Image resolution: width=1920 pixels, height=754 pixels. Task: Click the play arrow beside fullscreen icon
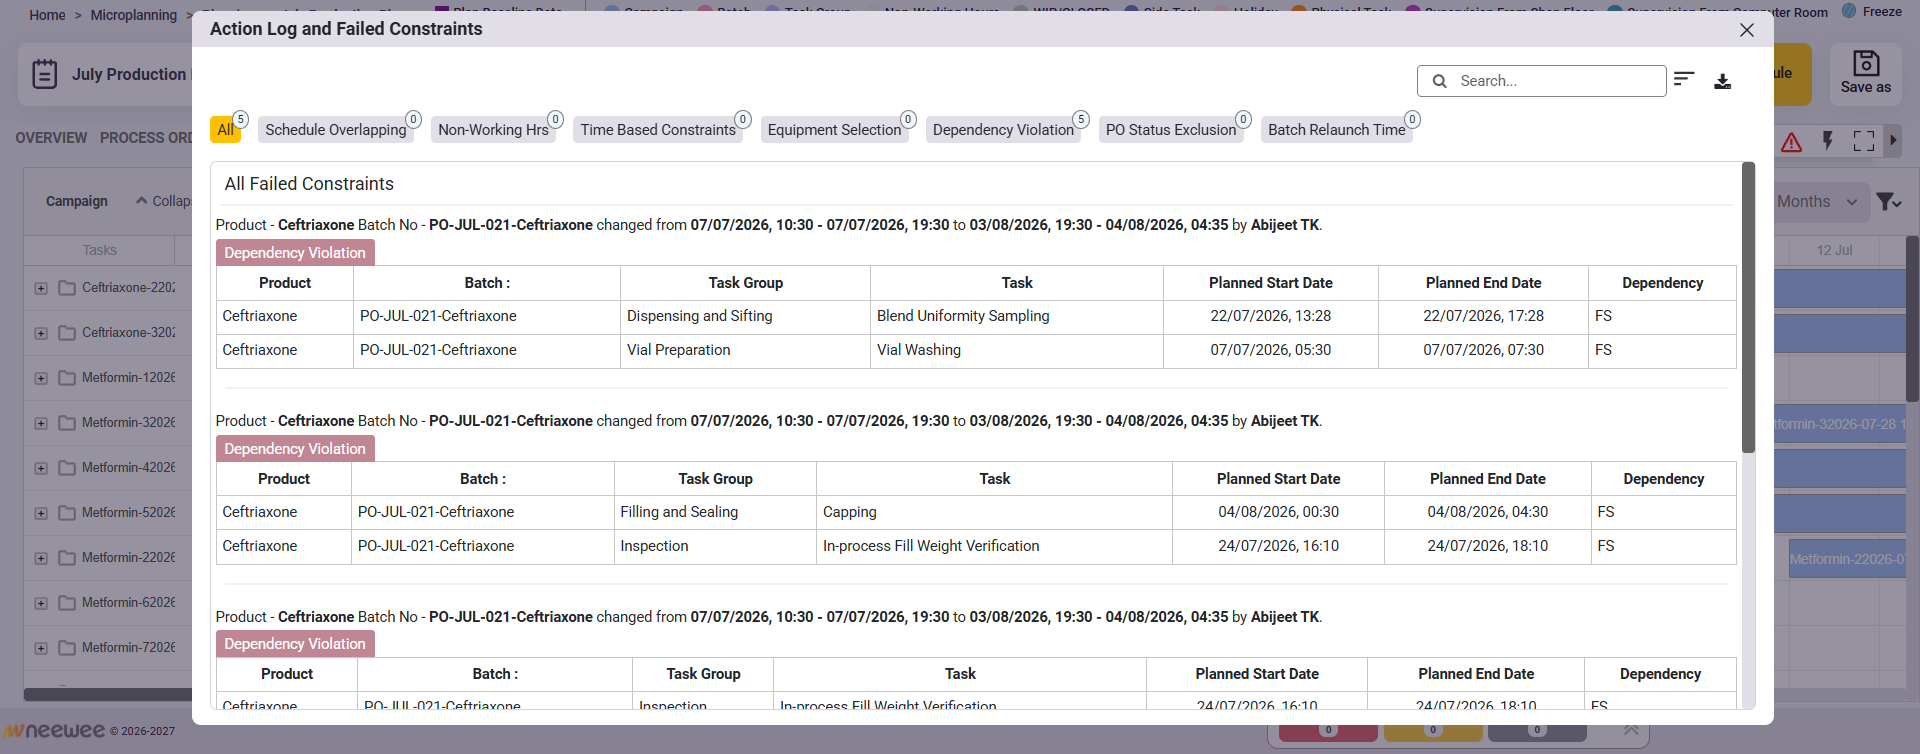tap(1892, 141)
